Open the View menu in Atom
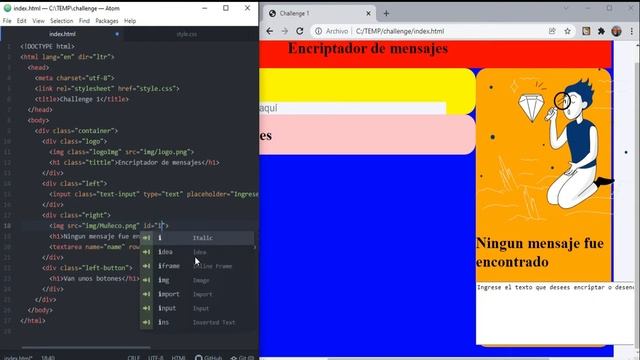The height and width of the screenshot is (360, 640). pos(38,21)
